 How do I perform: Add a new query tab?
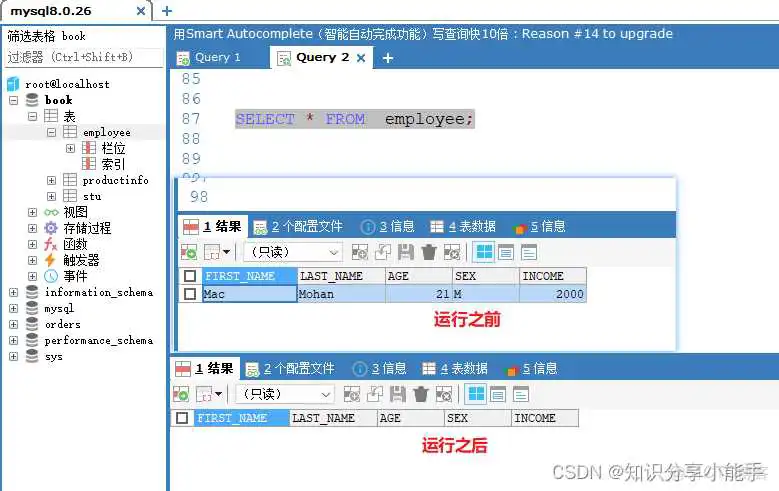point(388,58)
